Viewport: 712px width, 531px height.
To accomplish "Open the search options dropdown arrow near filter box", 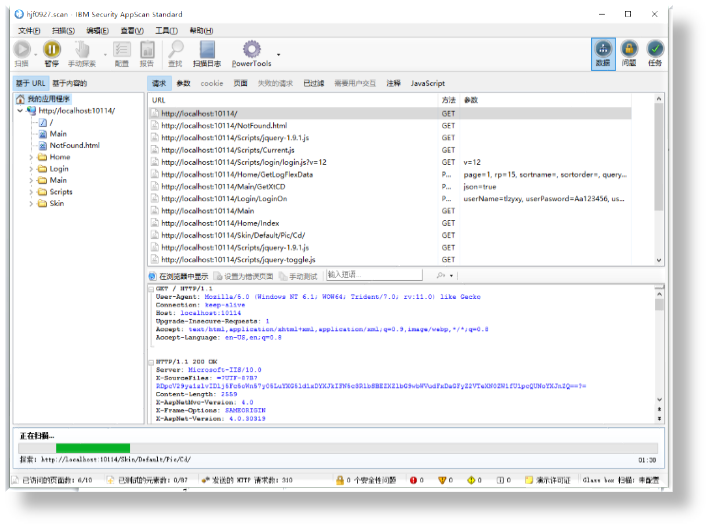I will (451, 276).
